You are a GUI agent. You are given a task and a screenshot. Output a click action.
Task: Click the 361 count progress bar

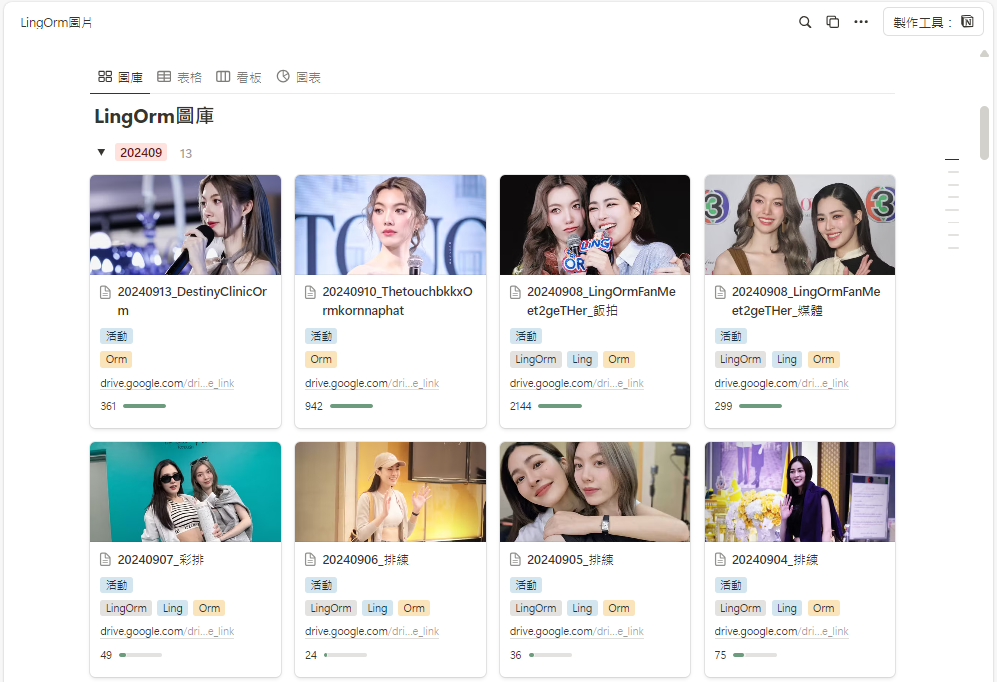coord(144,406)
